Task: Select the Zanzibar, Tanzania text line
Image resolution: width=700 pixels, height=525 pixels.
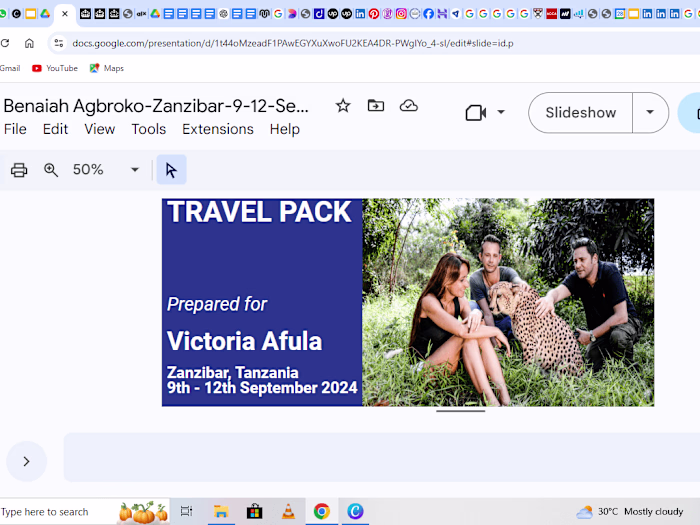Action: (x=233, y=372)
